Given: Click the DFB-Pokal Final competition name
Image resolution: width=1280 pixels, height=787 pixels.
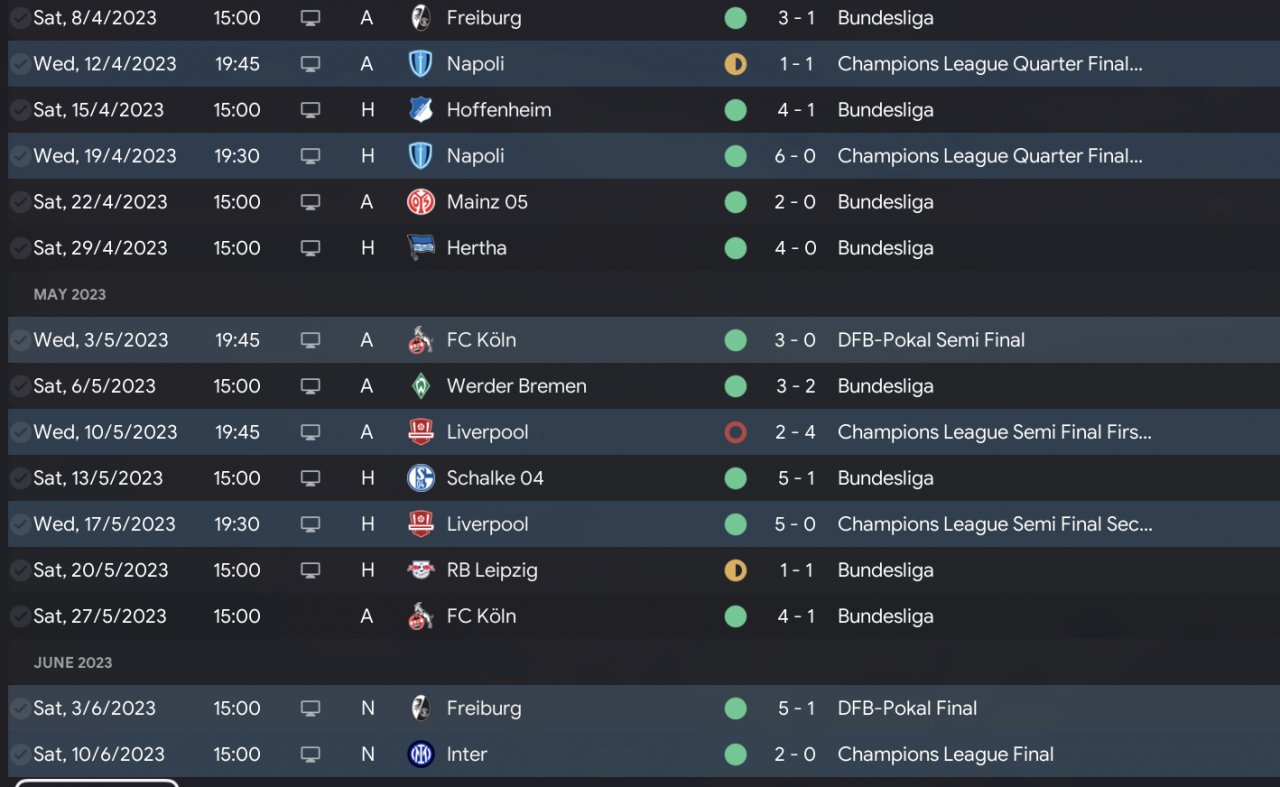Looking at the screenshot, I should pos(907,708).
